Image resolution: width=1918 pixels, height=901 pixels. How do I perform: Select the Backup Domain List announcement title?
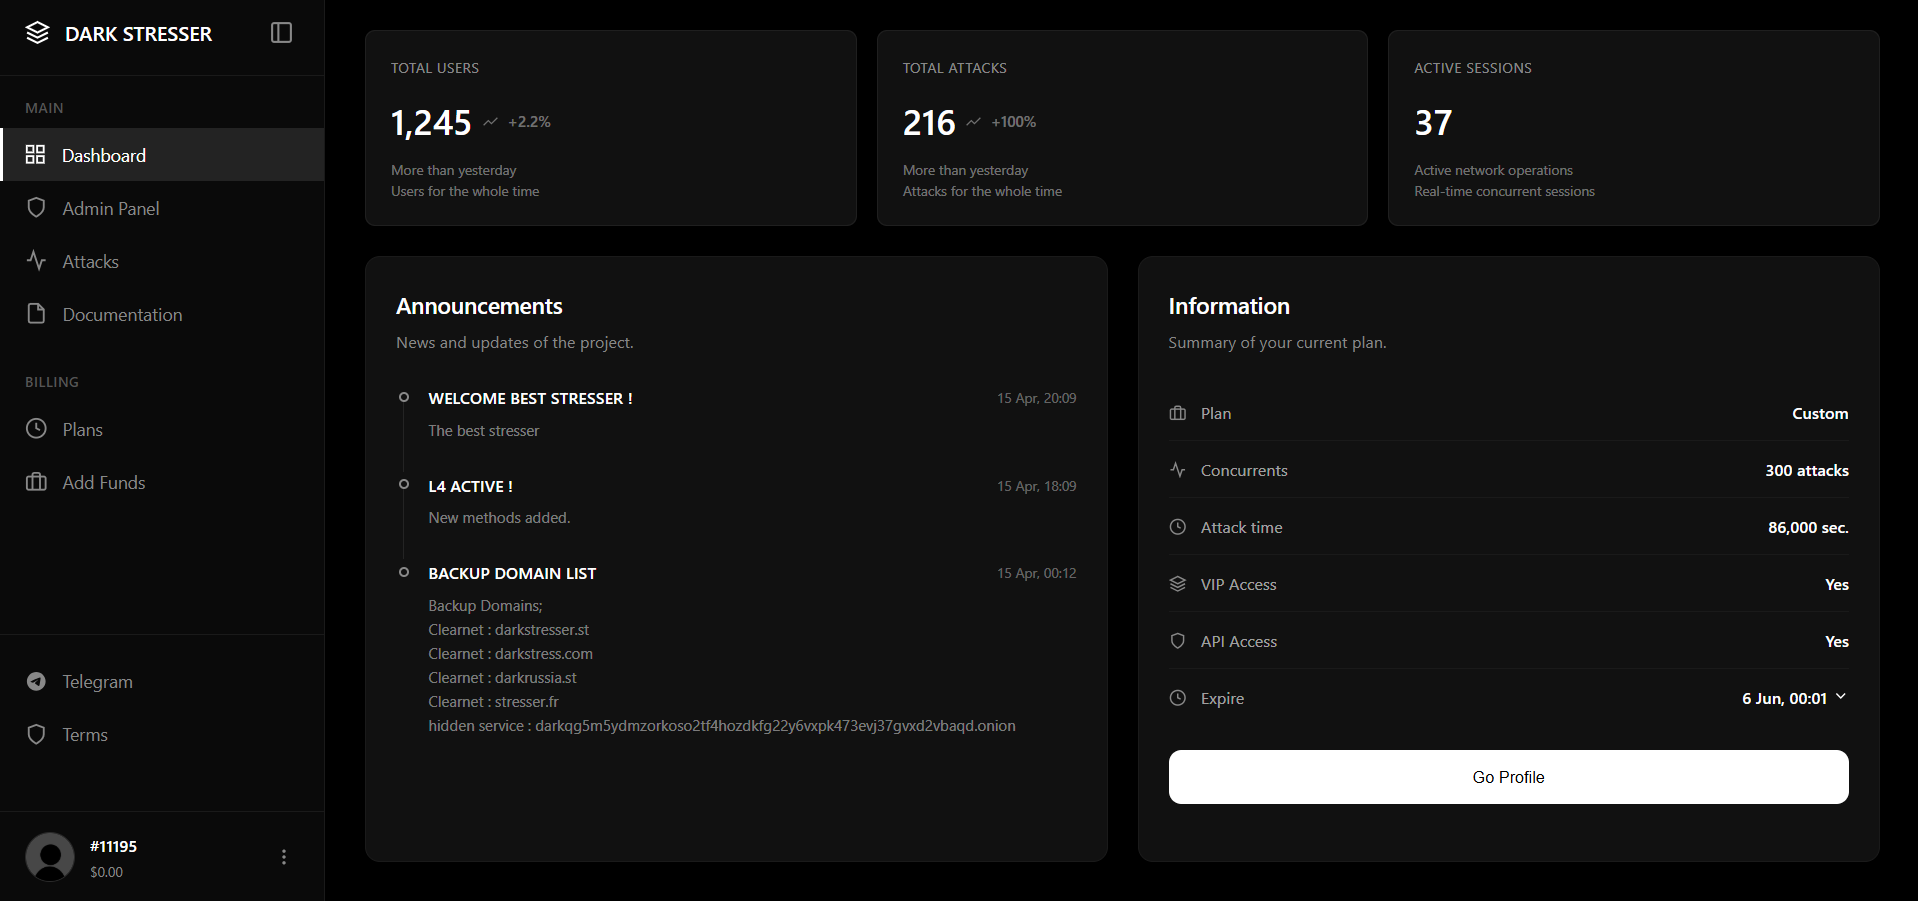[512, 573]
